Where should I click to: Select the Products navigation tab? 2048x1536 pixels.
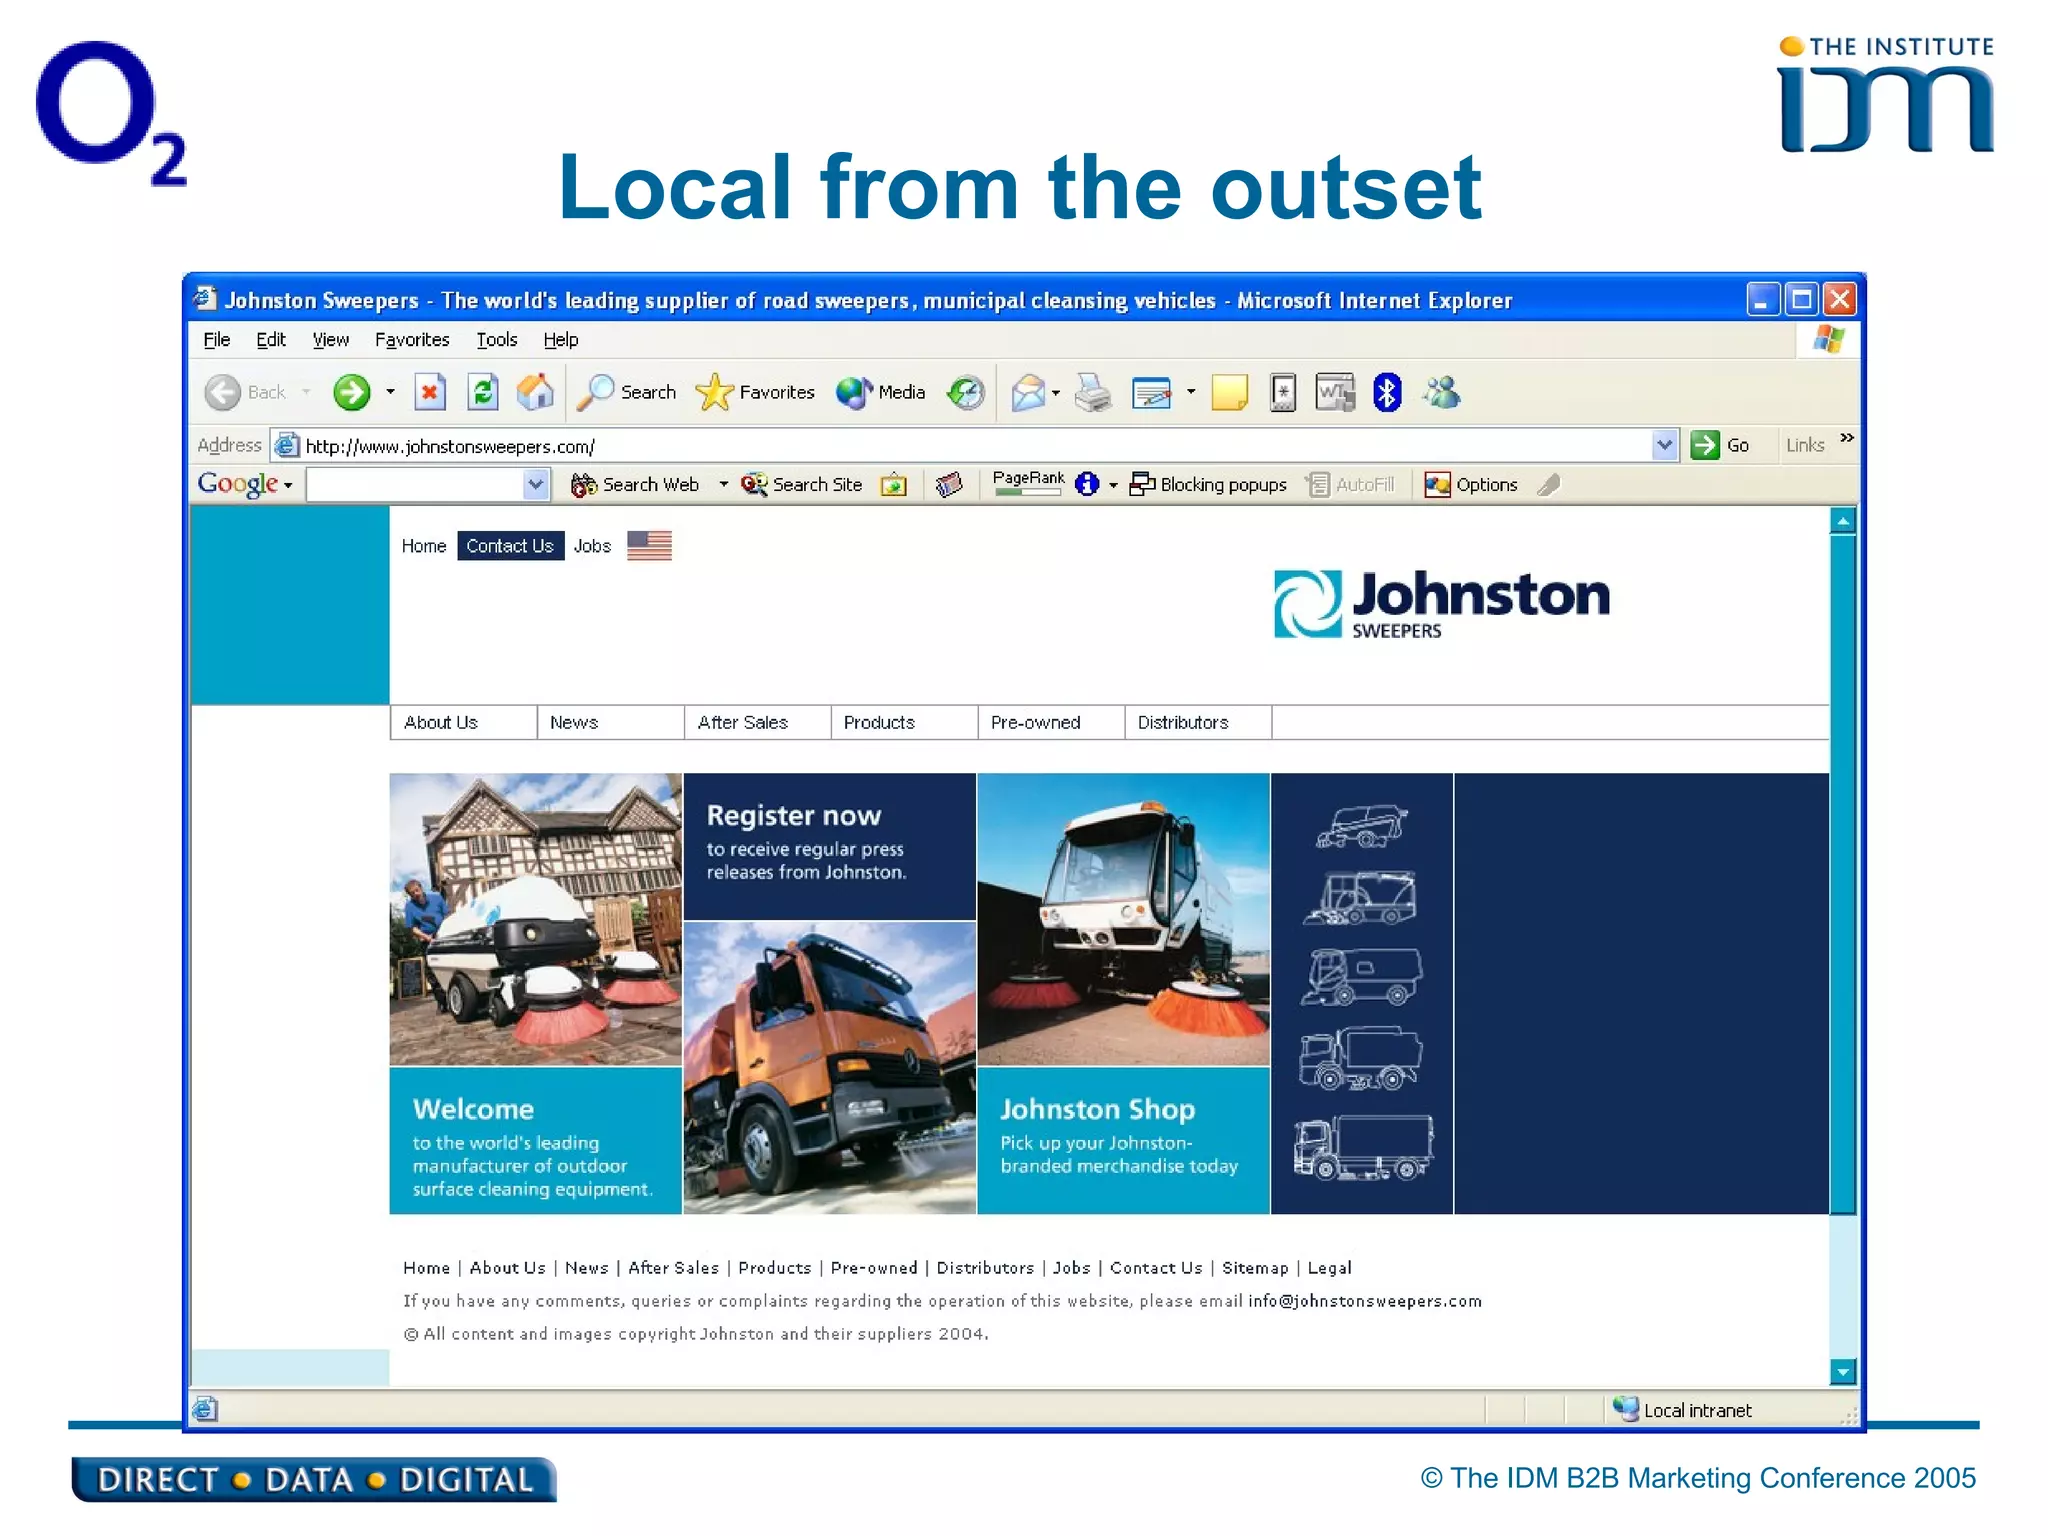tap(904, 723)
